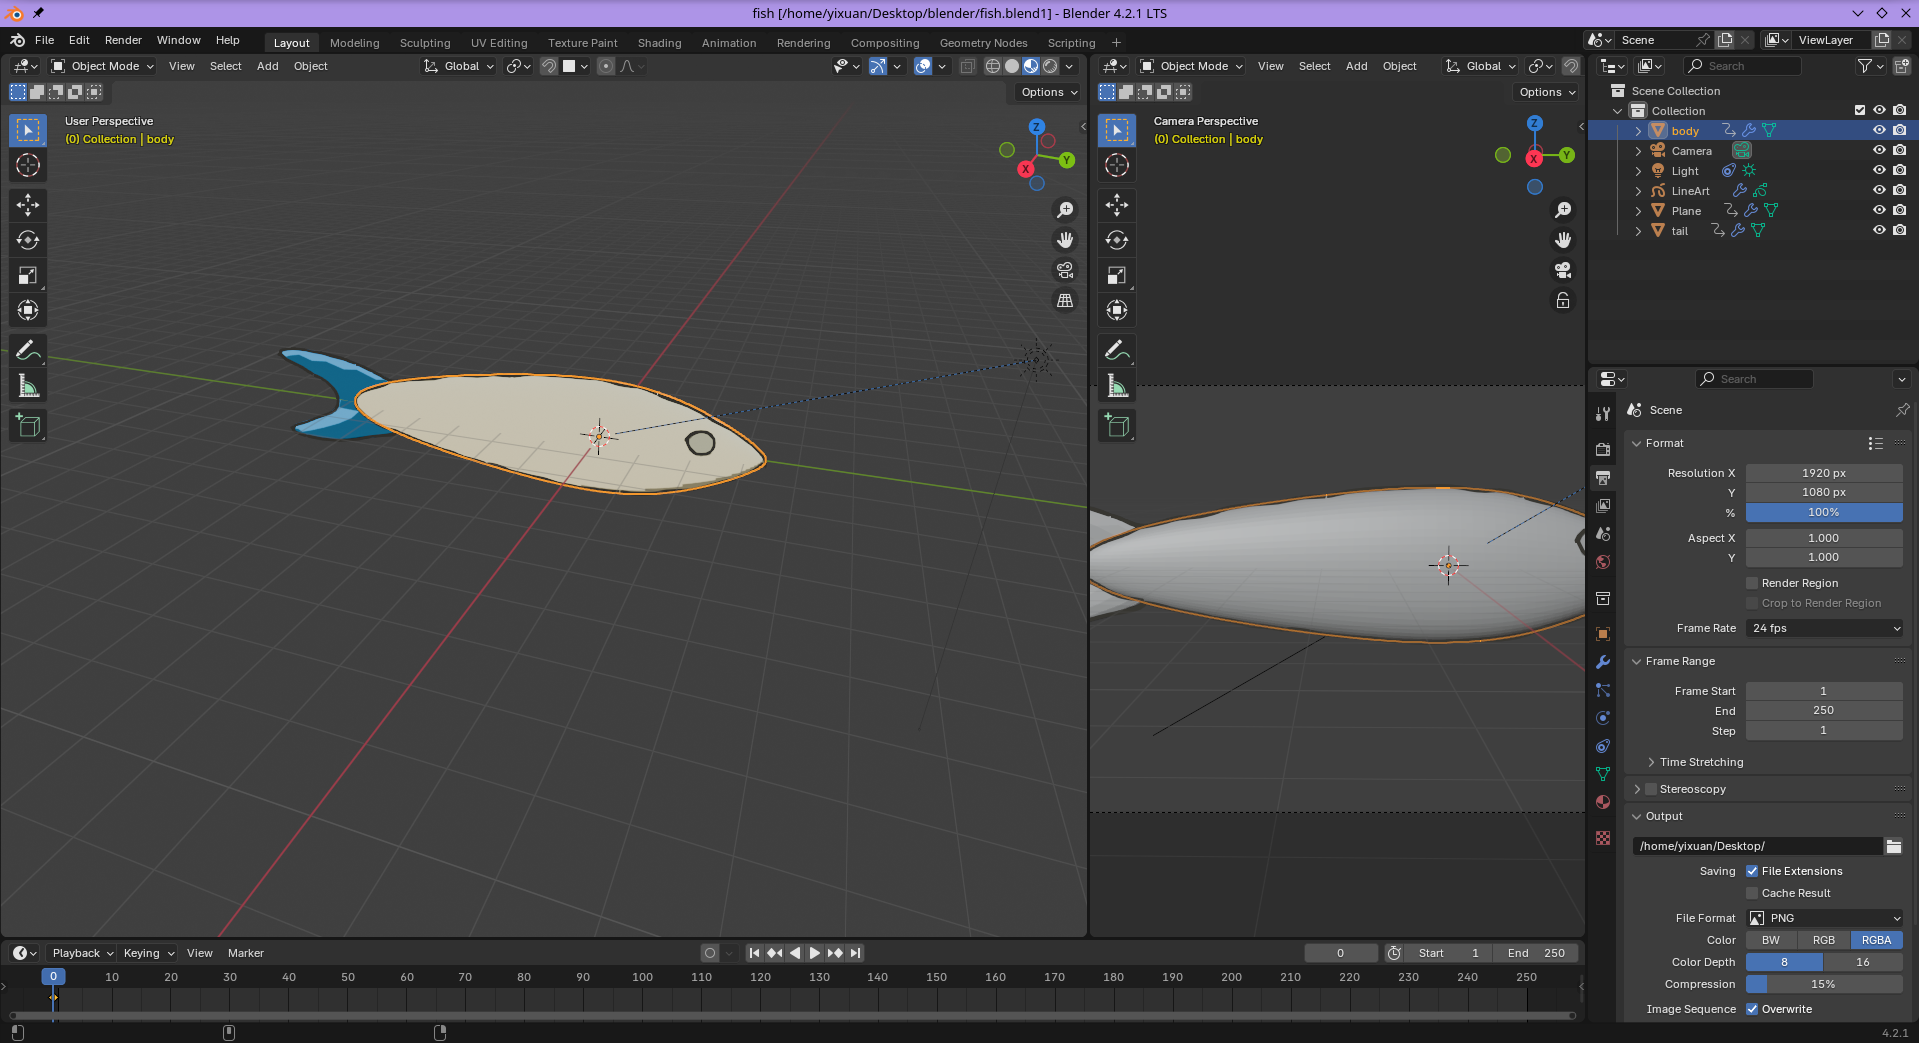
Task: Hide the Camera object in viewport
Action: tap(1879, 150)
